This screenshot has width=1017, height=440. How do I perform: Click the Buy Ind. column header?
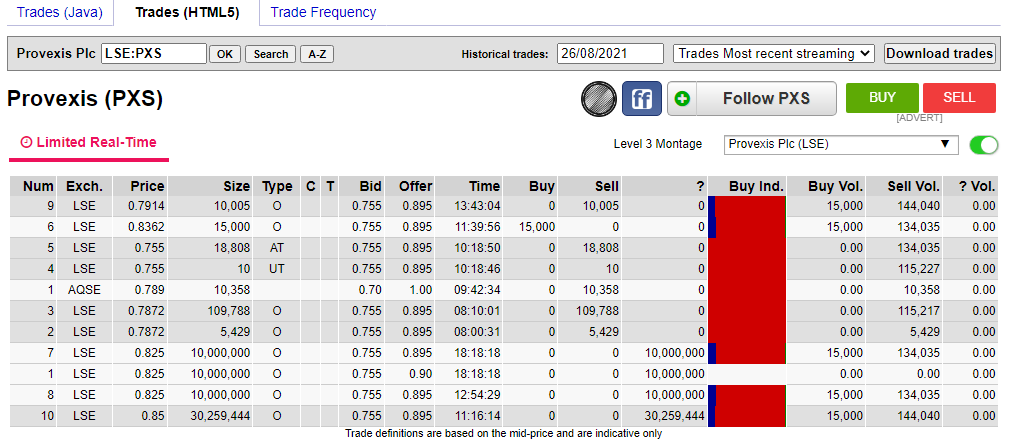click(x=747, y=186)
